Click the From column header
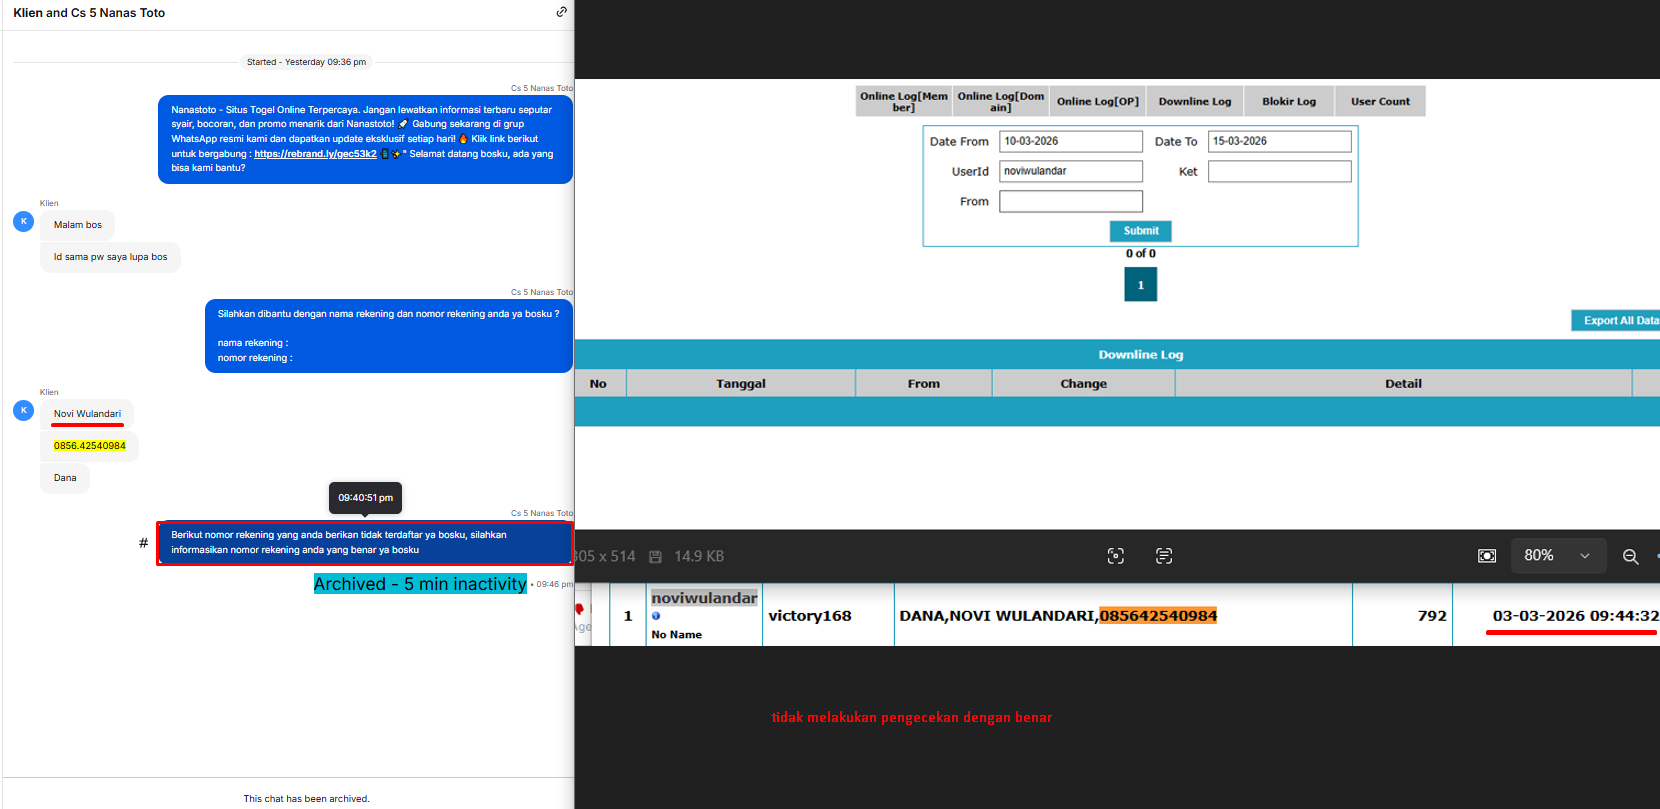This screenshot has width=1660, height=809. click(x=924, y=383)
